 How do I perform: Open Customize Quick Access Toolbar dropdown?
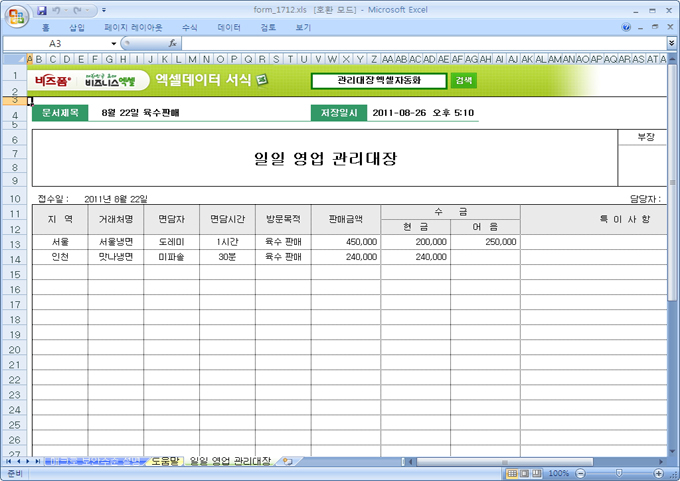(103, 10)
